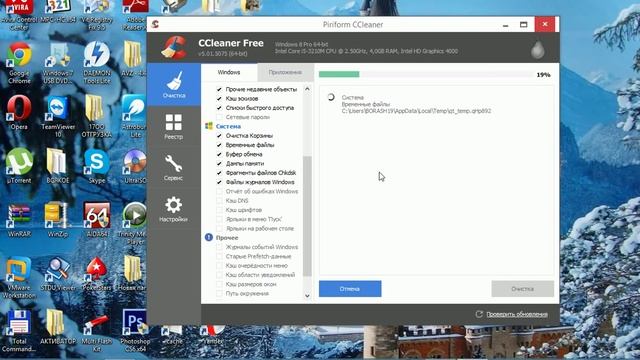
Task: Enable Сетевые пароли checkbox
Action: [x=219, y=117]
